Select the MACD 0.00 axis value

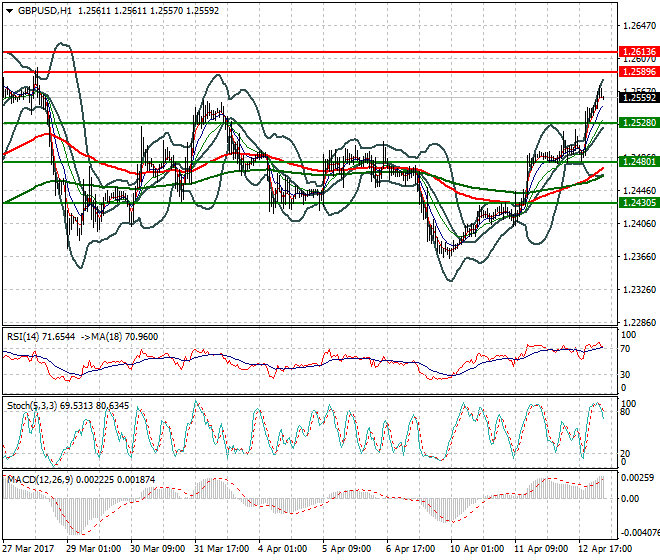[630, 499]
